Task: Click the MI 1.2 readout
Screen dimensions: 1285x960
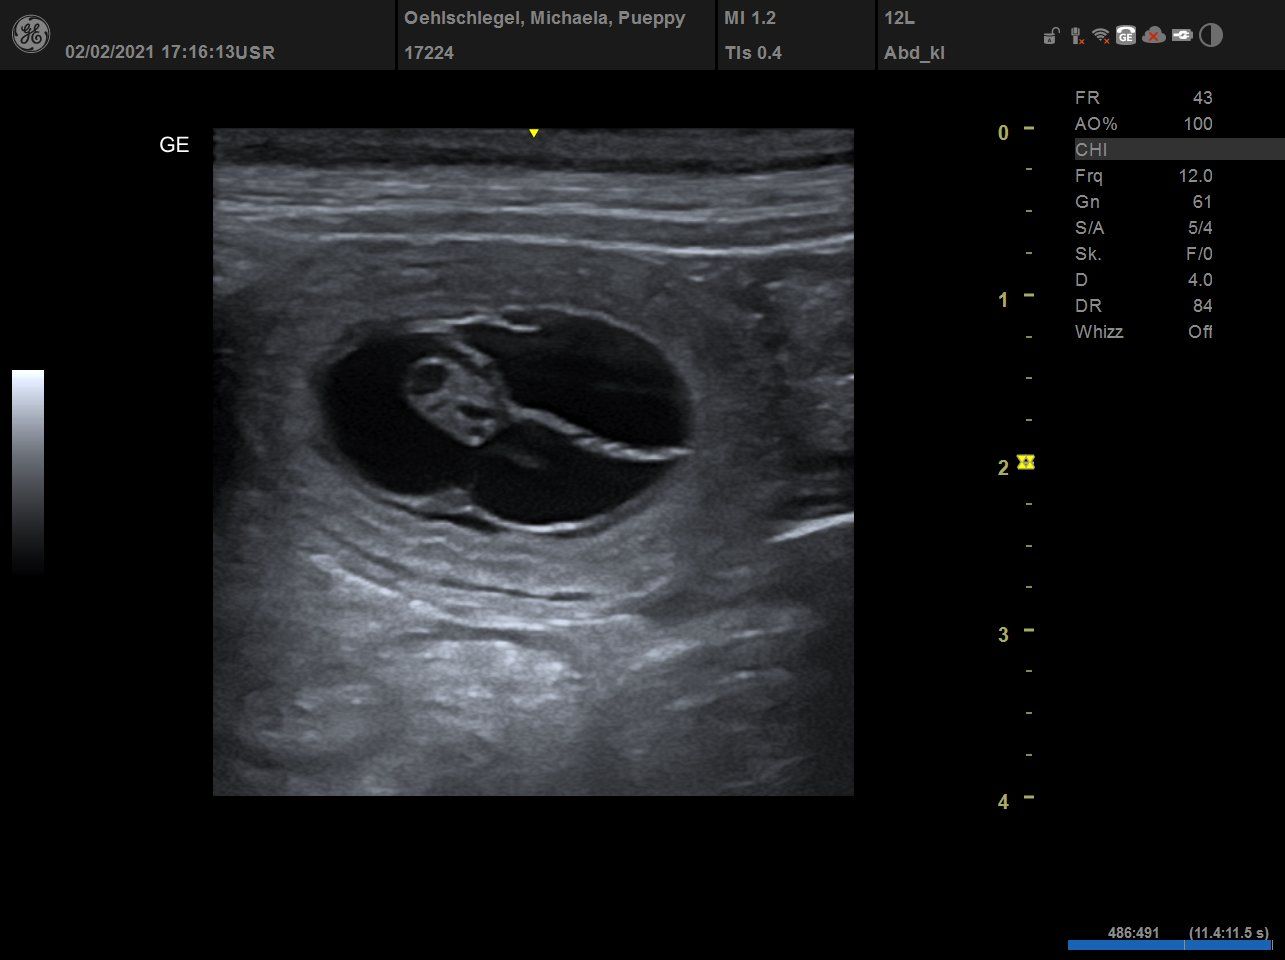Action: coord(750,19)
